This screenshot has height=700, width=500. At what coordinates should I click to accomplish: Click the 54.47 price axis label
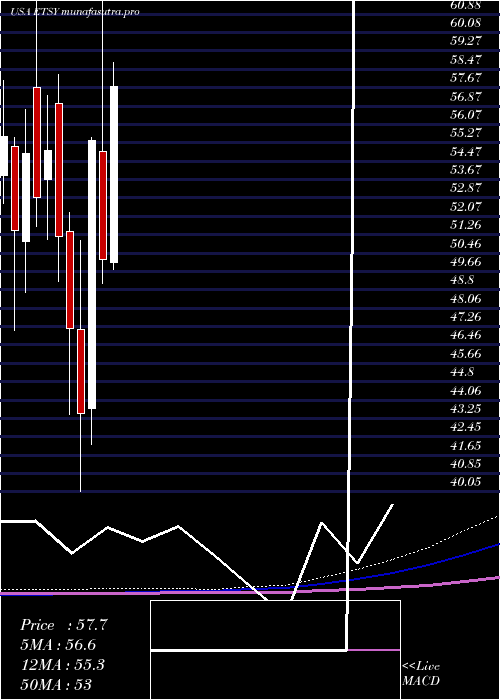466,151
